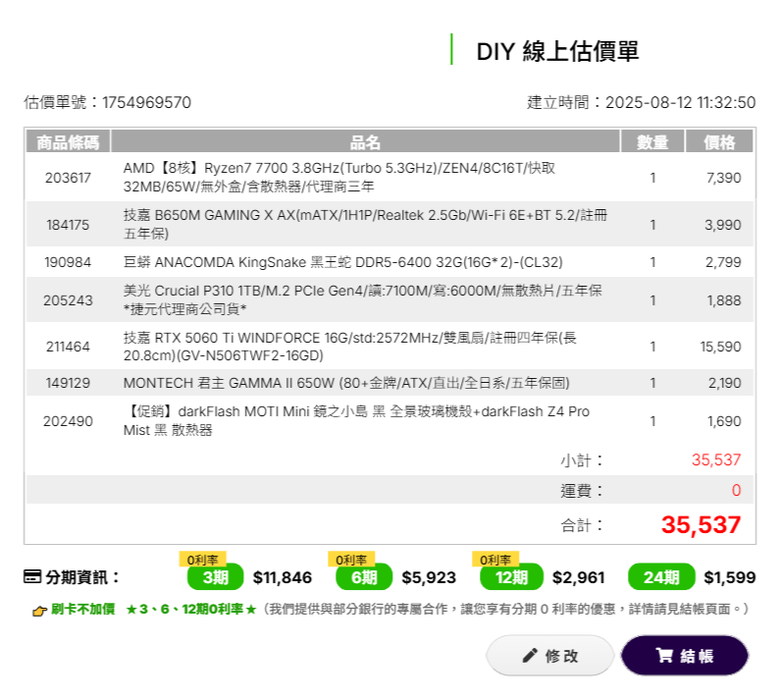780x700 pixels.
Task: Select the 3期 installment badge
Action: click(x=215, y=577)
